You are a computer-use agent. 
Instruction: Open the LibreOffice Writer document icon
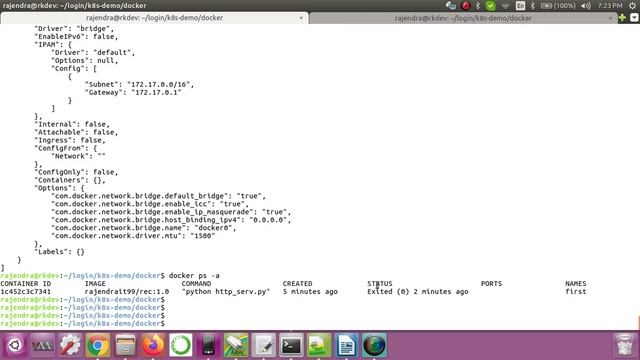click(347, 345)
